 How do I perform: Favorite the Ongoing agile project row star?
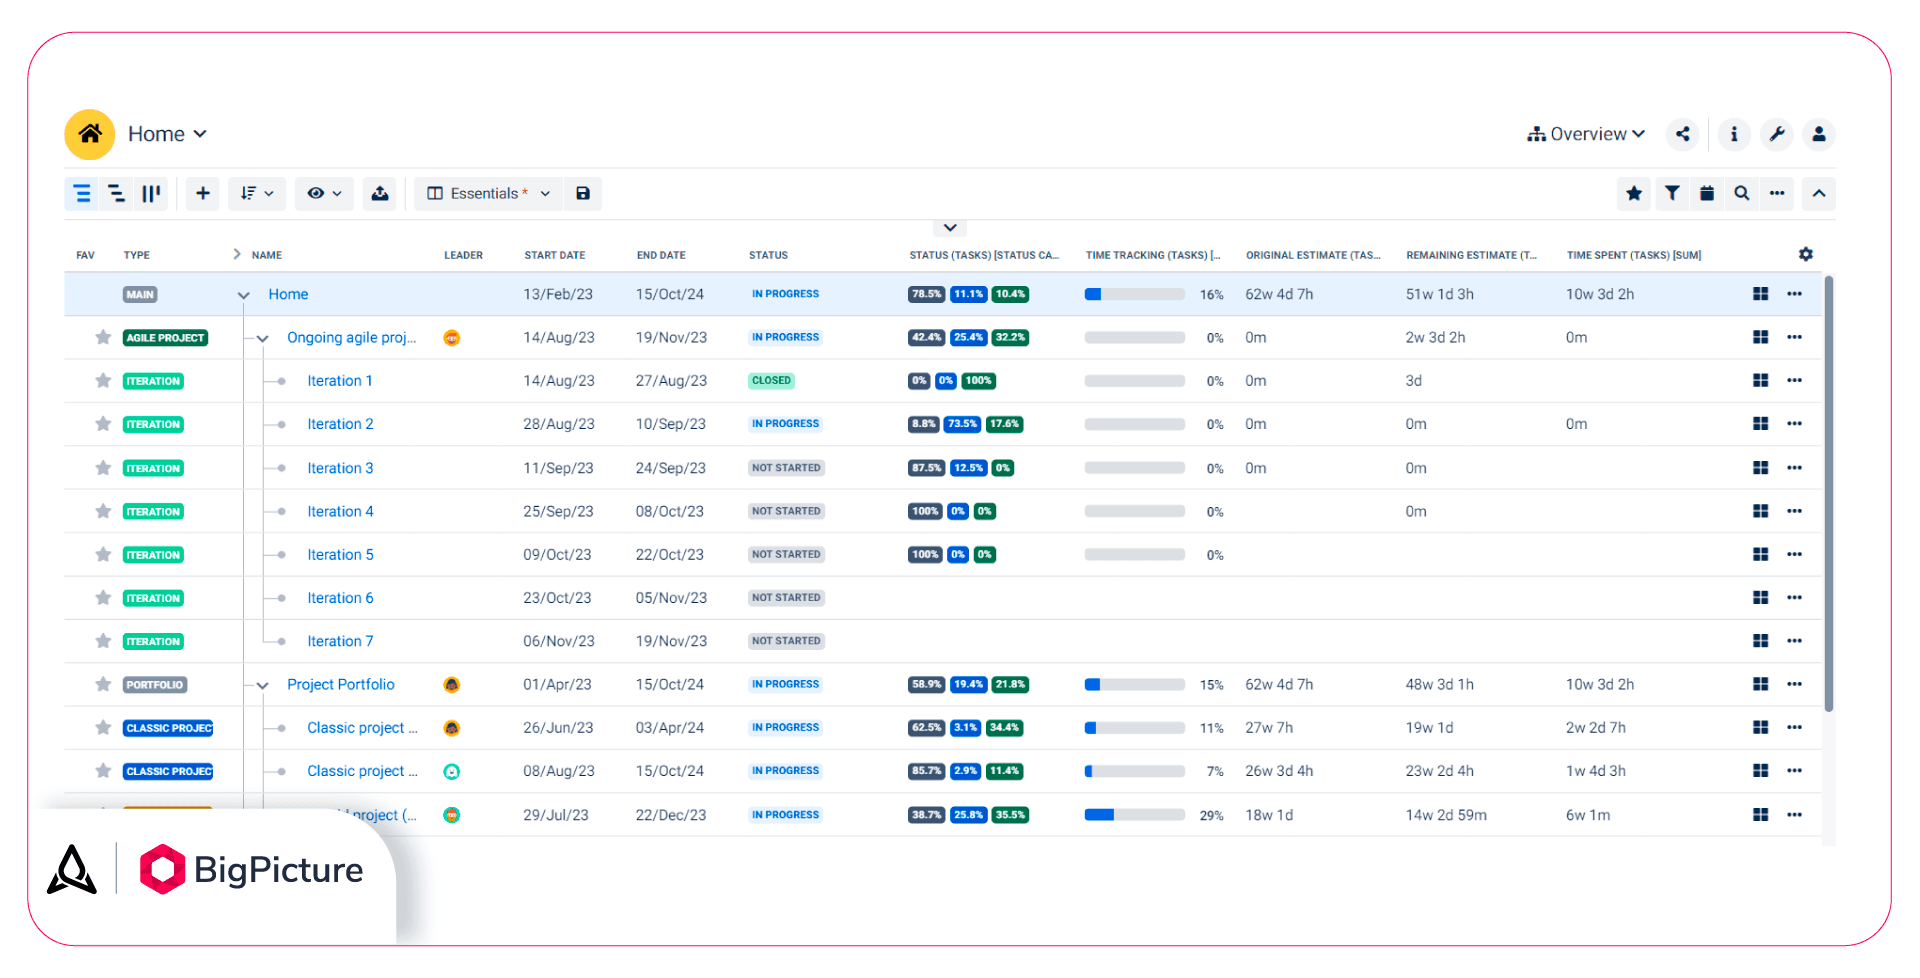(103, 337)
